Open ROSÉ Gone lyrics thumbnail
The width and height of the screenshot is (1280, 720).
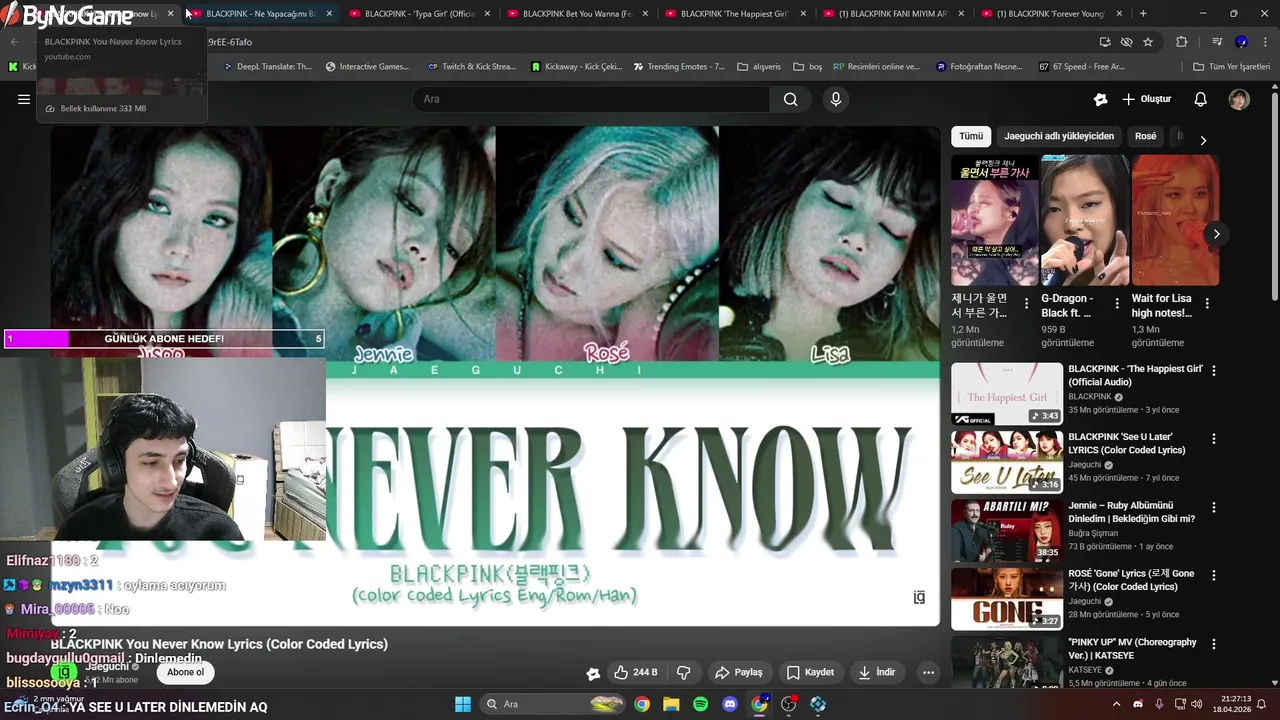click(x=1007, y=599)
